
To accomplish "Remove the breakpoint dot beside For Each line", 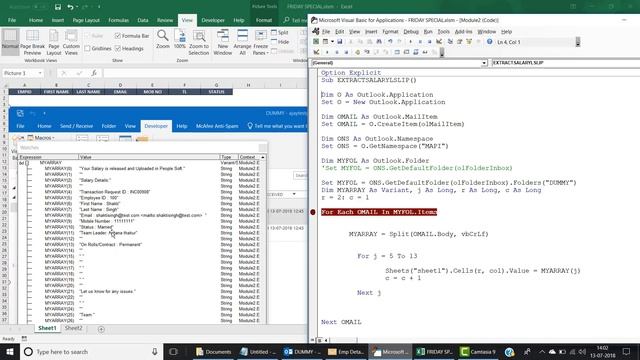I will click(313, 212).
